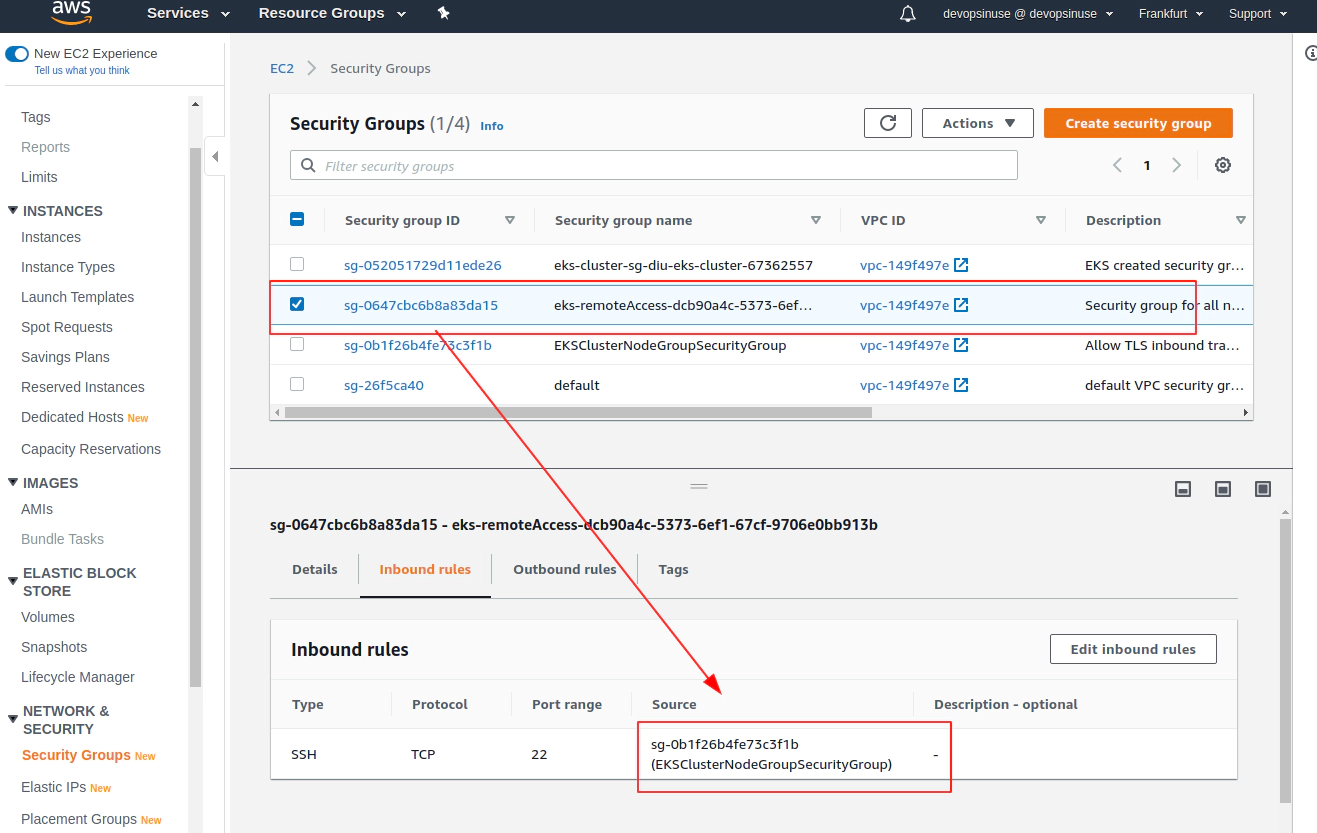1317x833 pixels.
Task: Click the details panel vertical scrollbar
Action: point(1285,660)
